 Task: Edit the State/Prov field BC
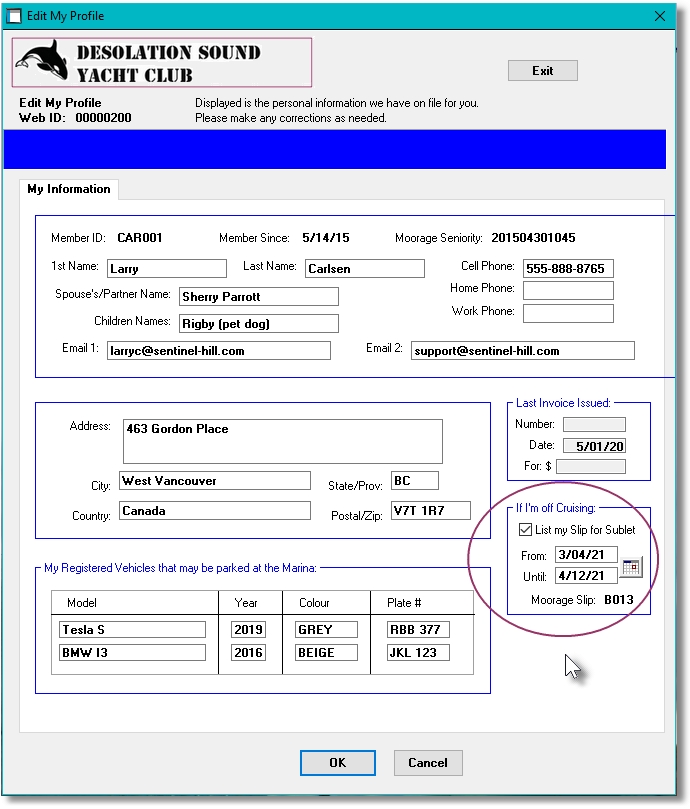(415, 481)
